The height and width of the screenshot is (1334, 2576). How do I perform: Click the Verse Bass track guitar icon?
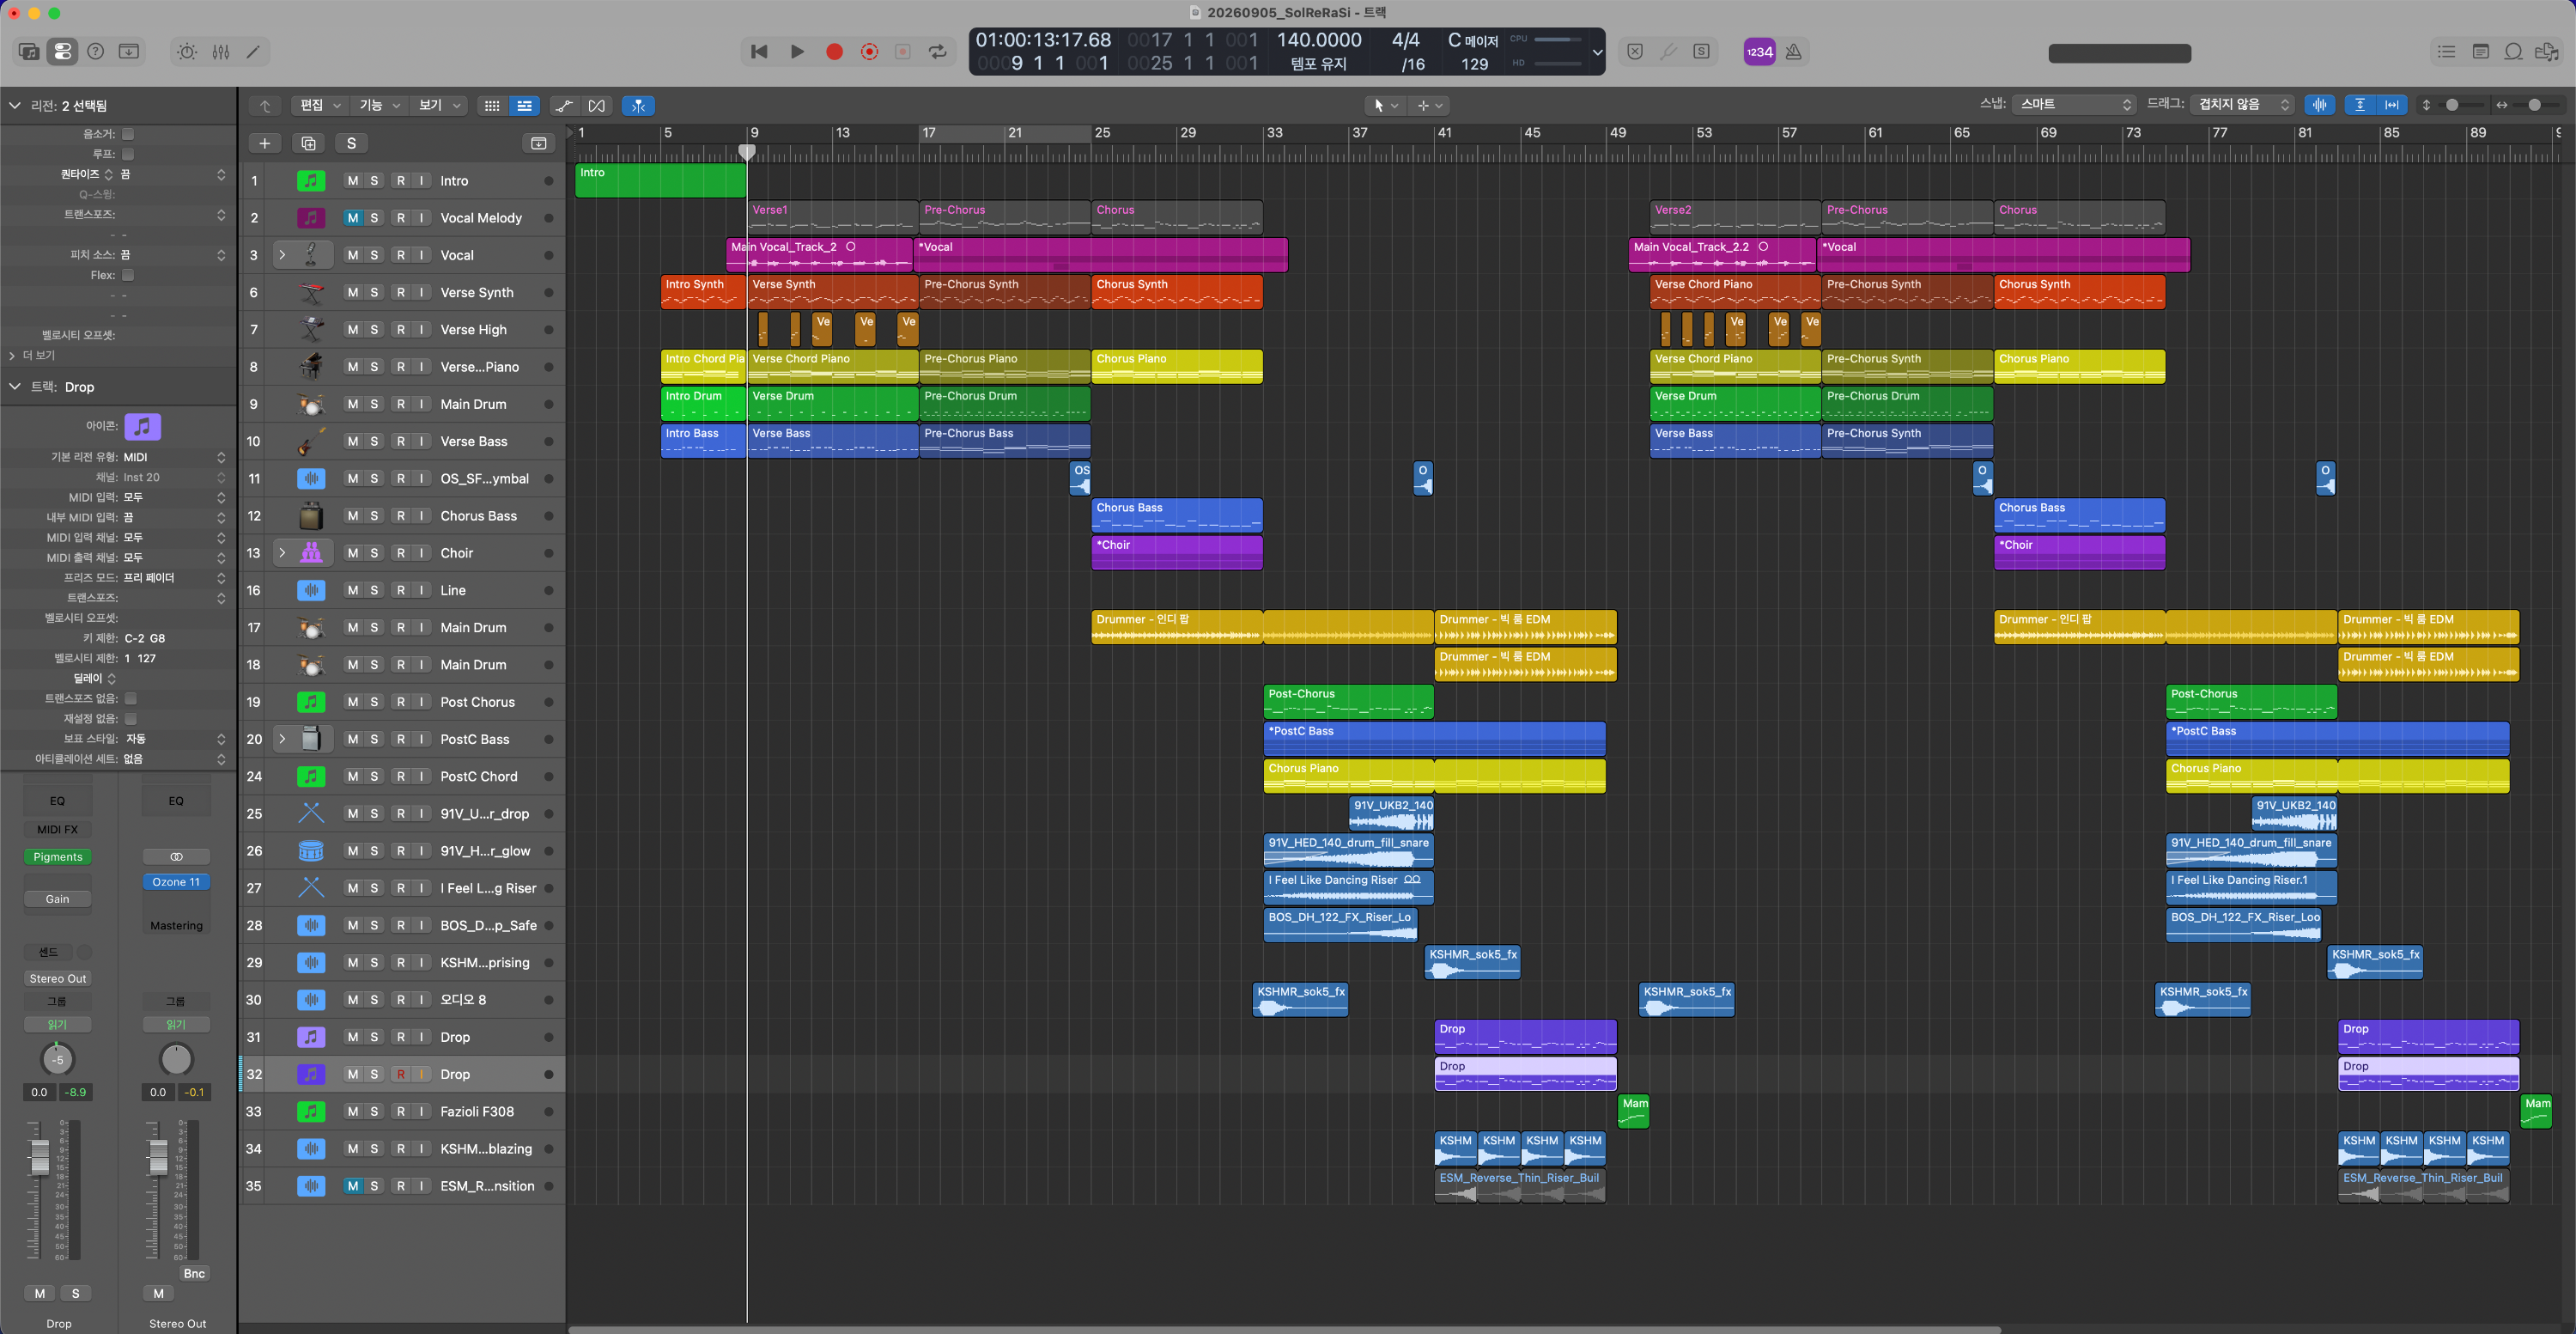point(311,441)
